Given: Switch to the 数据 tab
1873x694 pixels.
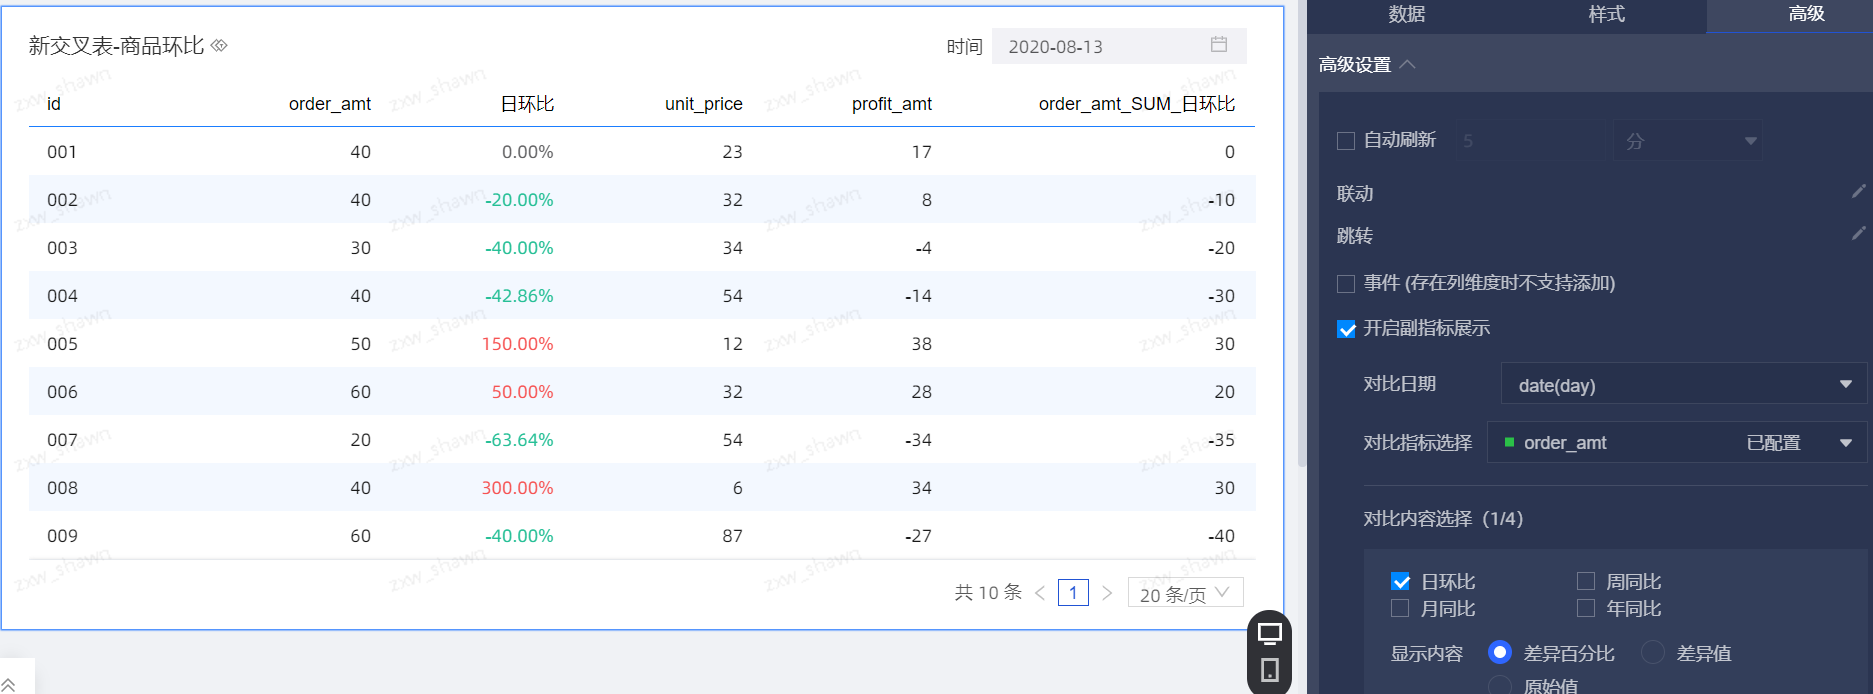Looking at the screenshot, I should pyautogui.click(x=1406, y=15).
